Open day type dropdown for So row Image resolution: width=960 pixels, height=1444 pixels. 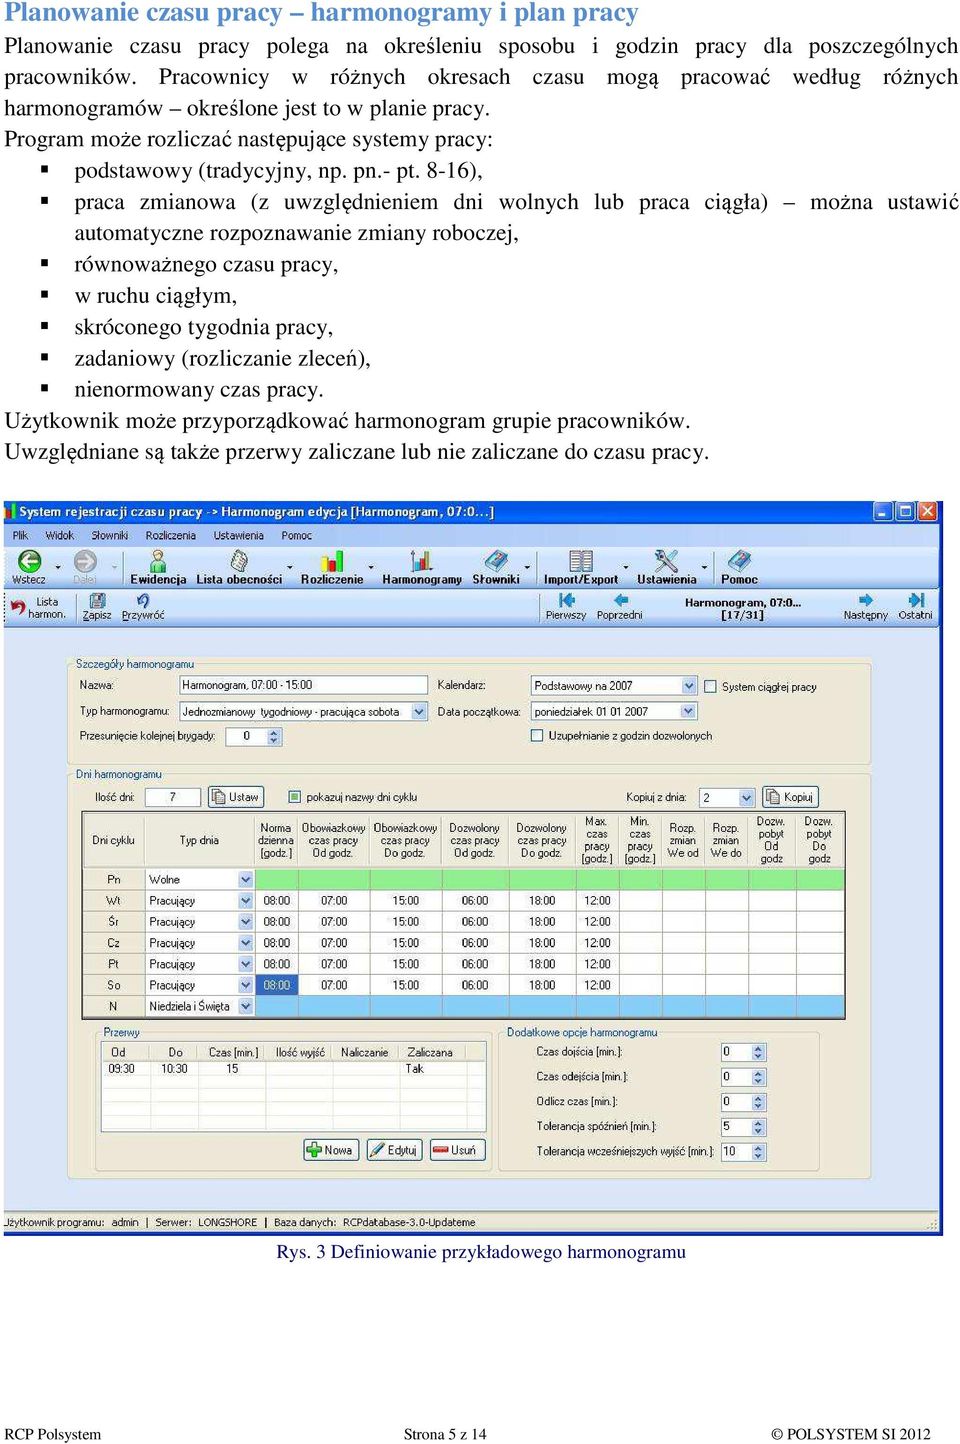[x=246, y=986]
